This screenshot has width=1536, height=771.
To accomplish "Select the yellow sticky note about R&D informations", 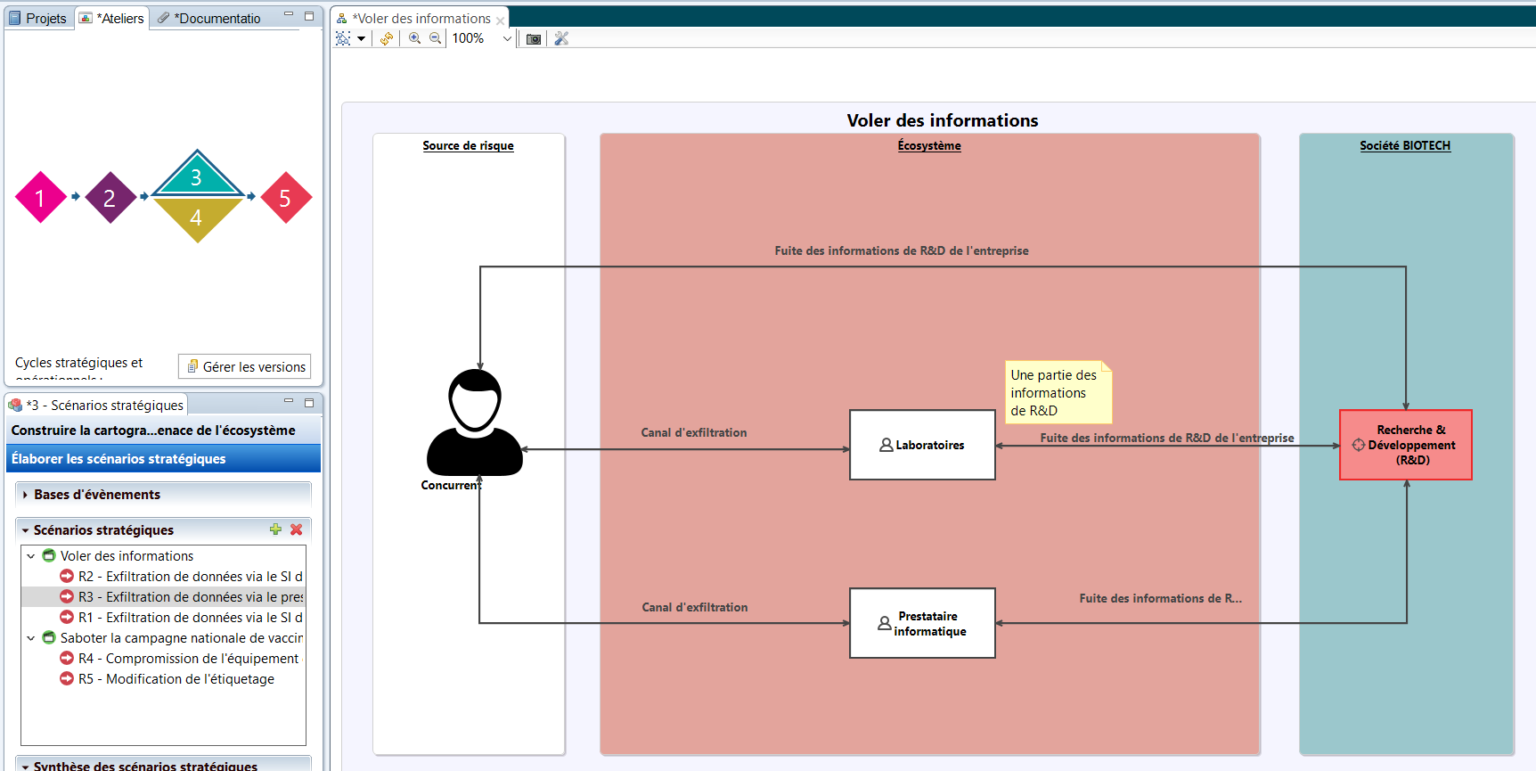I will [x=1057, y=392].
